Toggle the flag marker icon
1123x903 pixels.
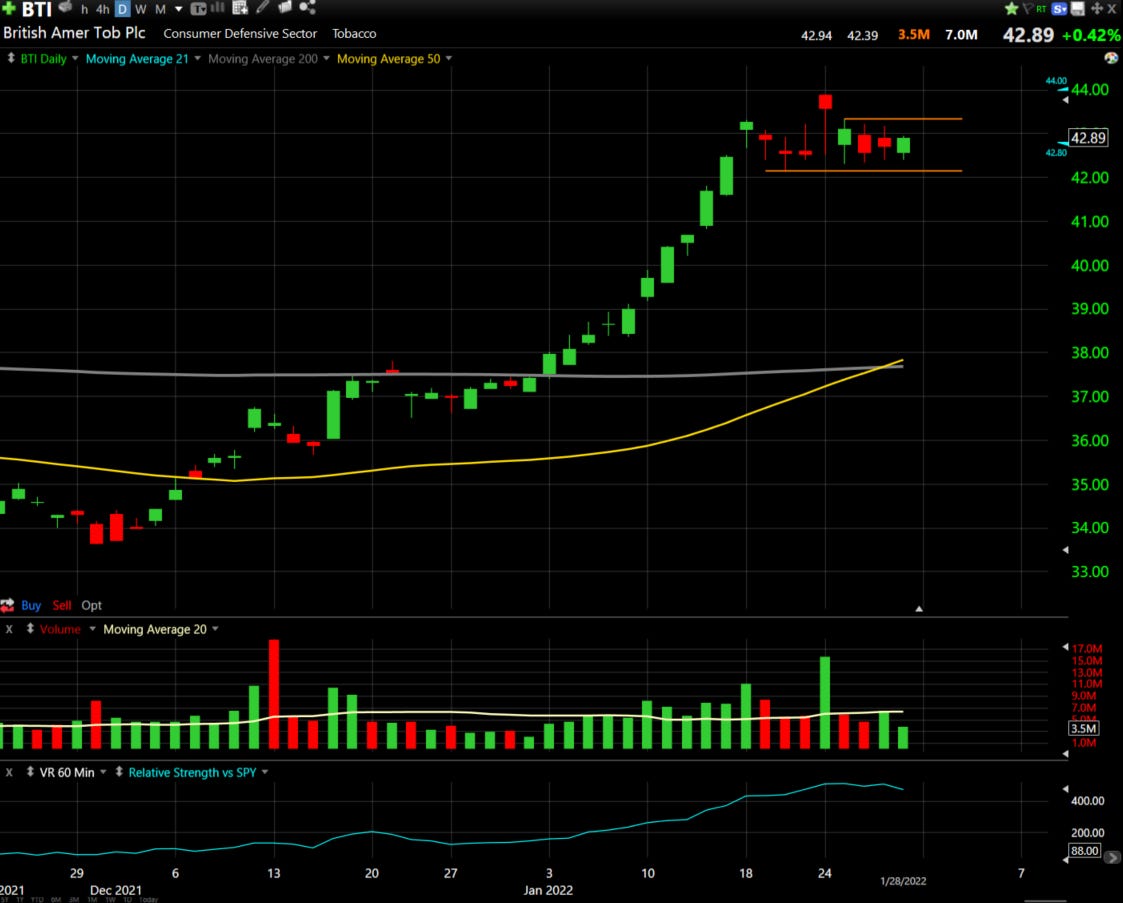pos(1028,9)
